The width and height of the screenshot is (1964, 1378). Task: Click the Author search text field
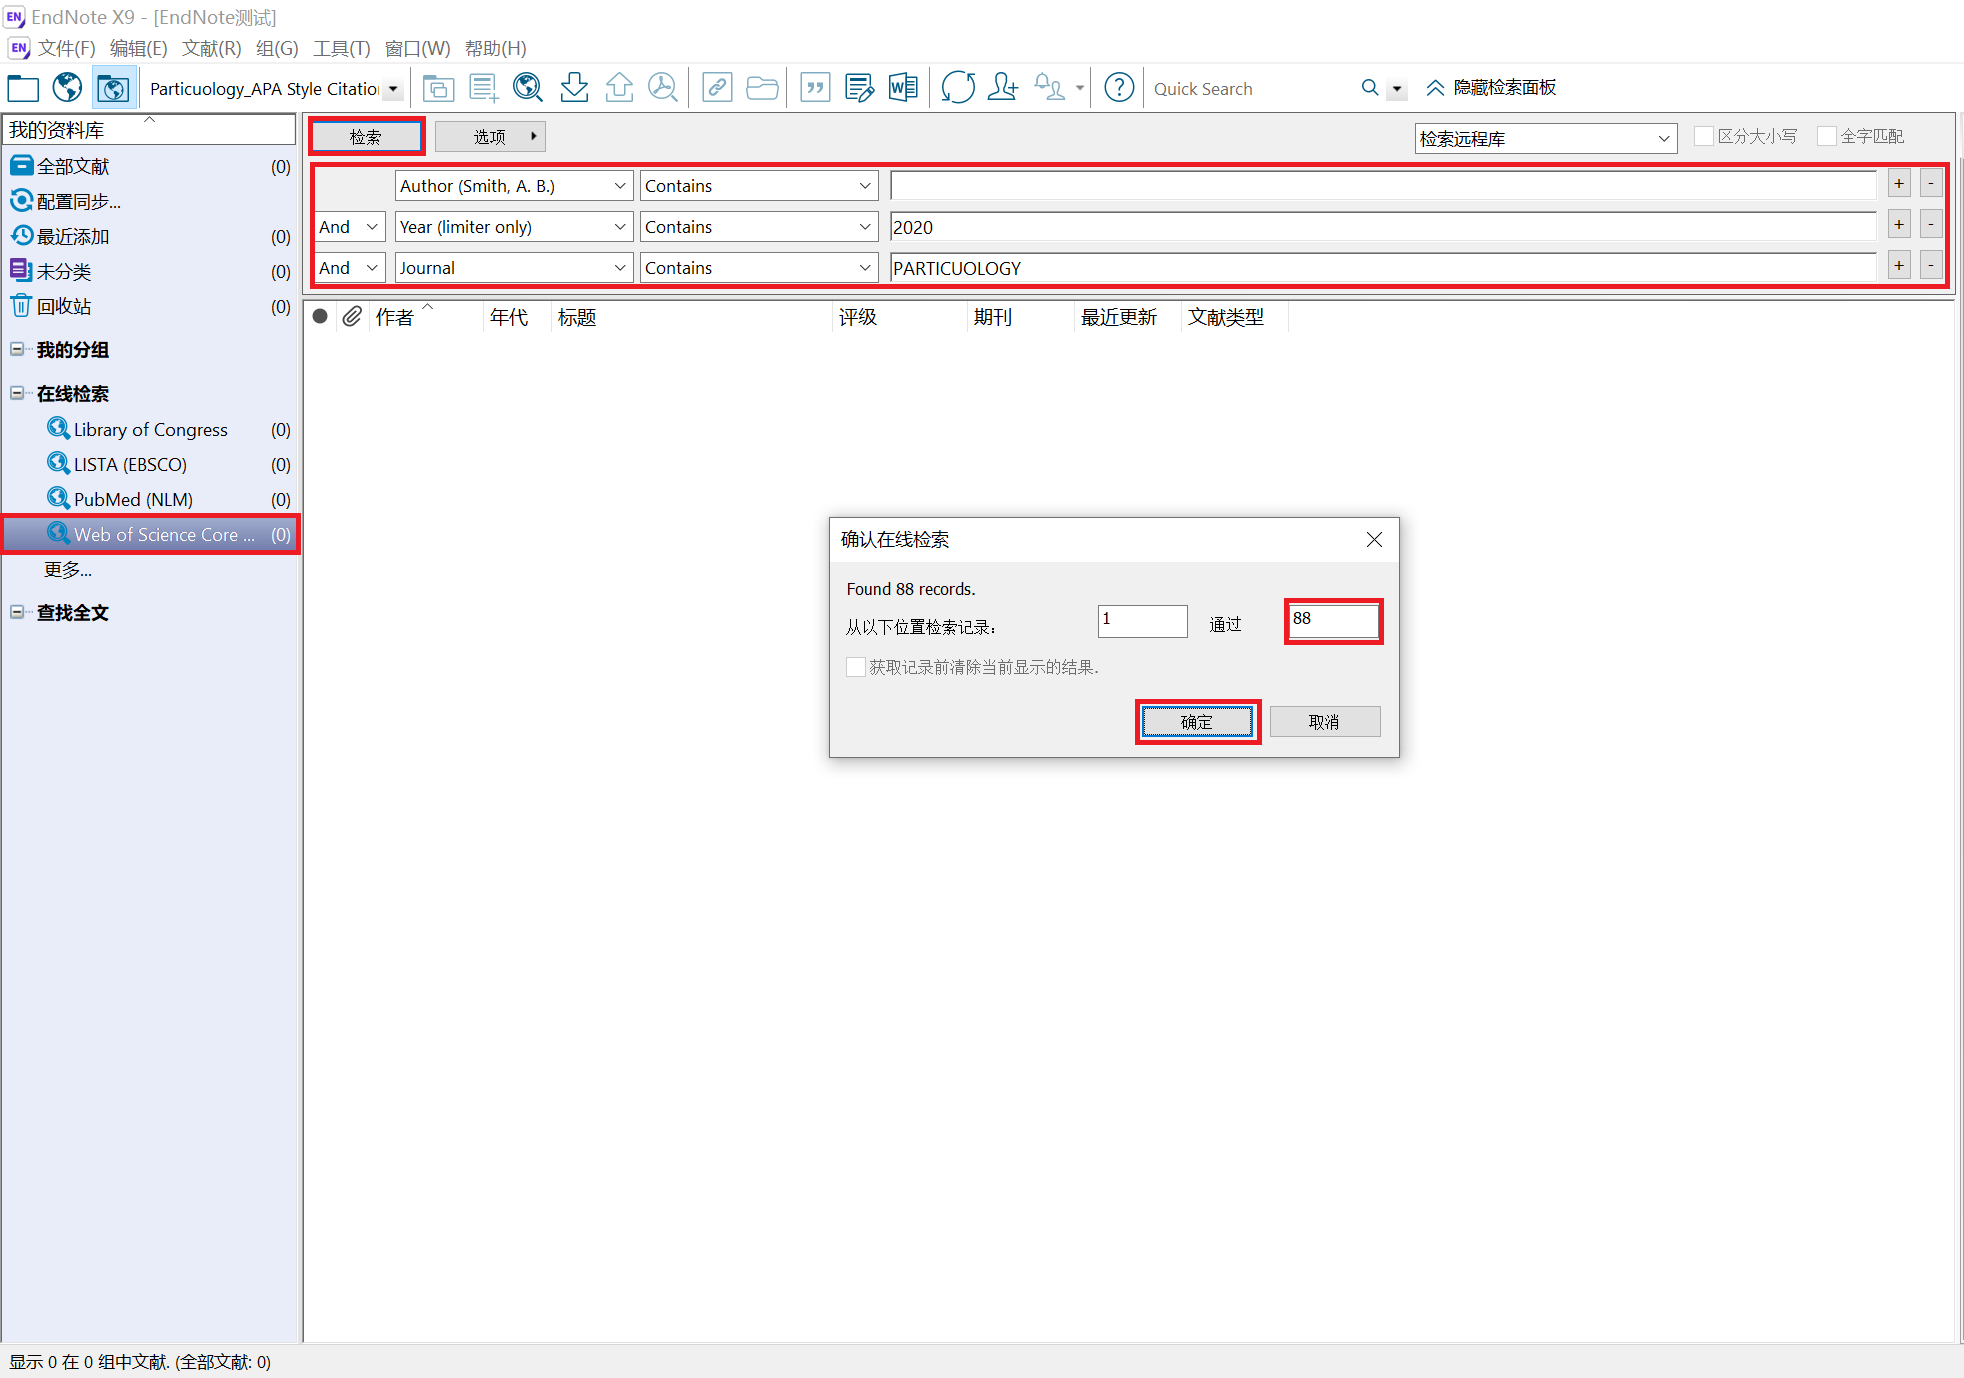pyautogui.click(x=1383, y=186)
